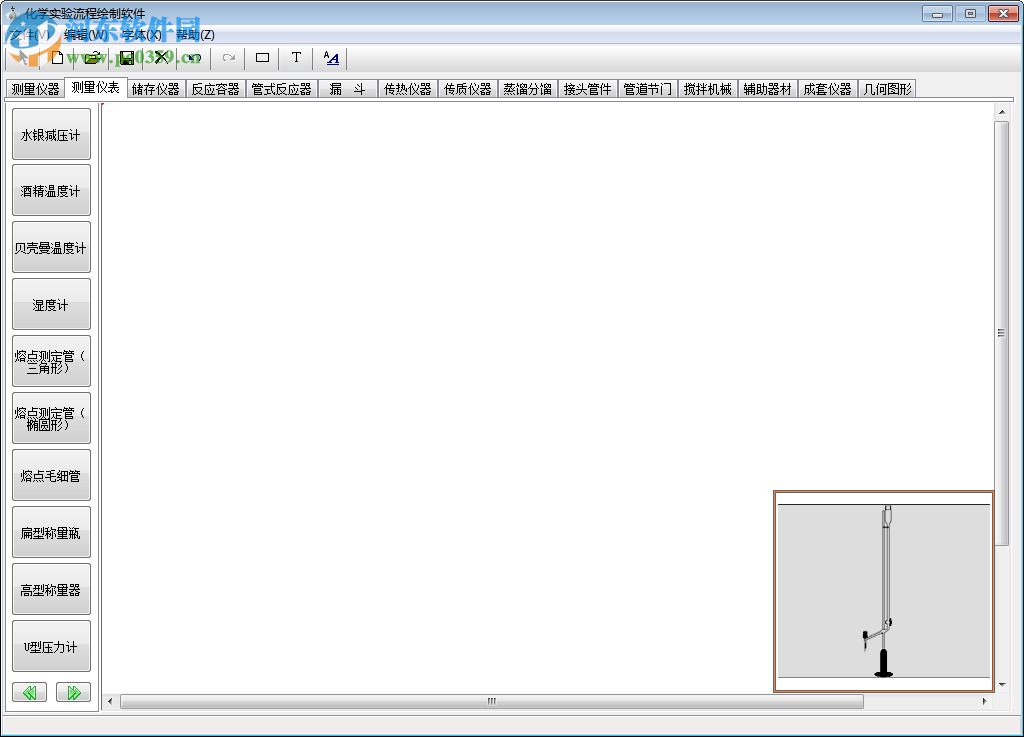The width and height of the screenshot is (1024, 737).
Task: Switch to the 储存仪器 tab
Action: tap(155, 89)
